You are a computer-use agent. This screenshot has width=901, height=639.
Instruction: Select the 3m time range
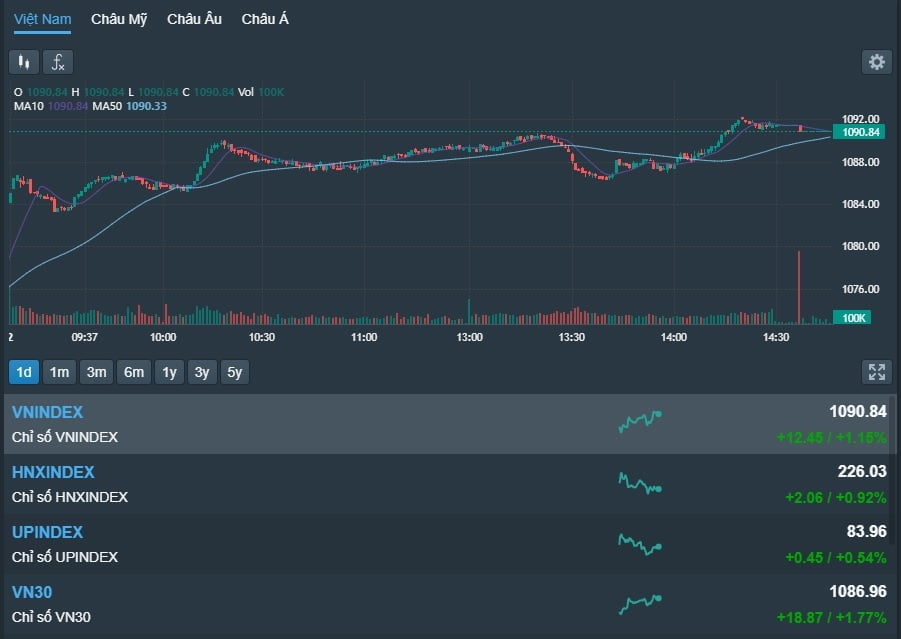coord(96,372)
